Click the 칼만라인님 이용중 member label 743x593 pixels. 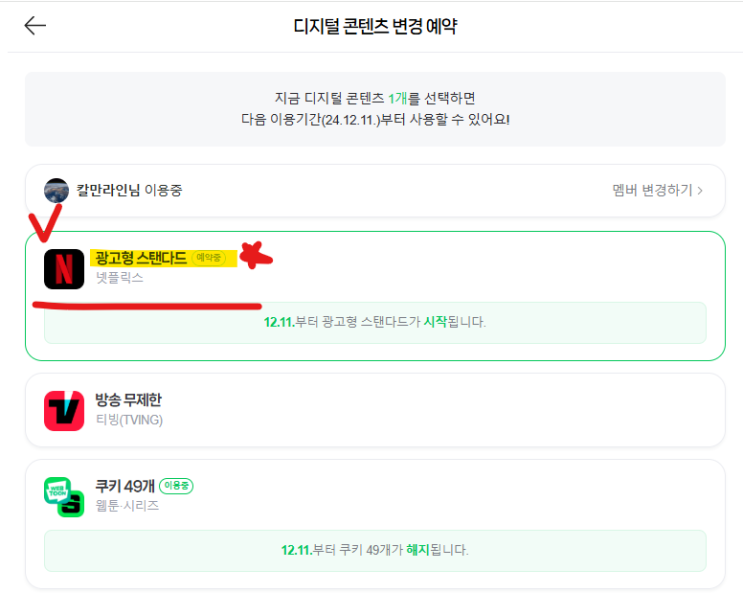pyautogui.click(x=129, y=190)
